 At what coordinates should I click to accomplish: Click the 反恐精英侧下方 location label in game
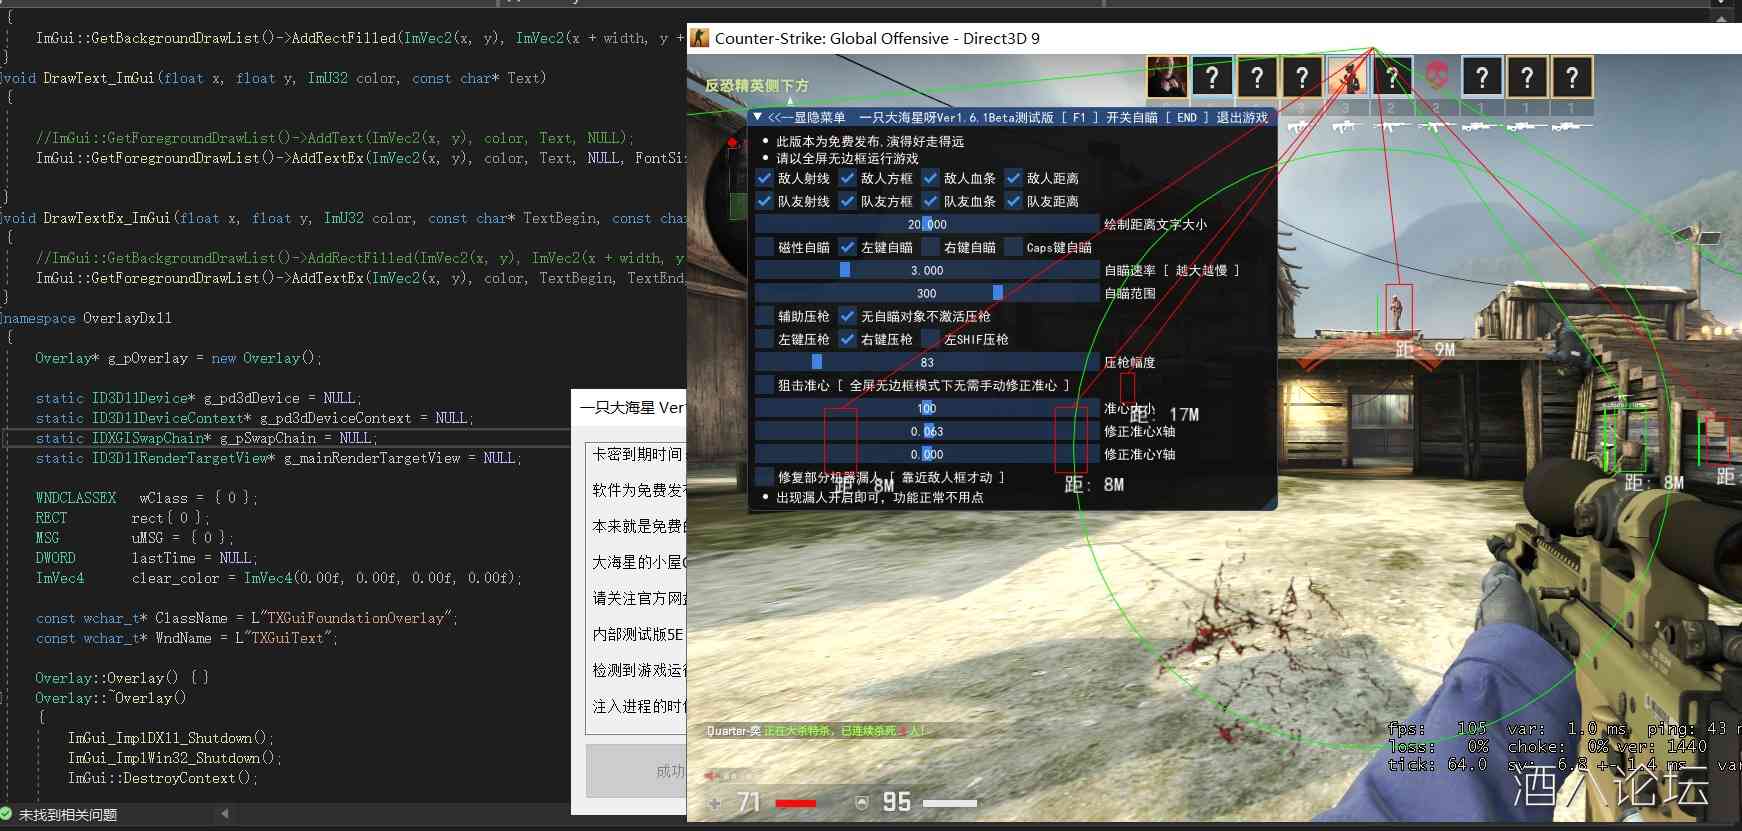pyautogui.click(x=756, y=86)
